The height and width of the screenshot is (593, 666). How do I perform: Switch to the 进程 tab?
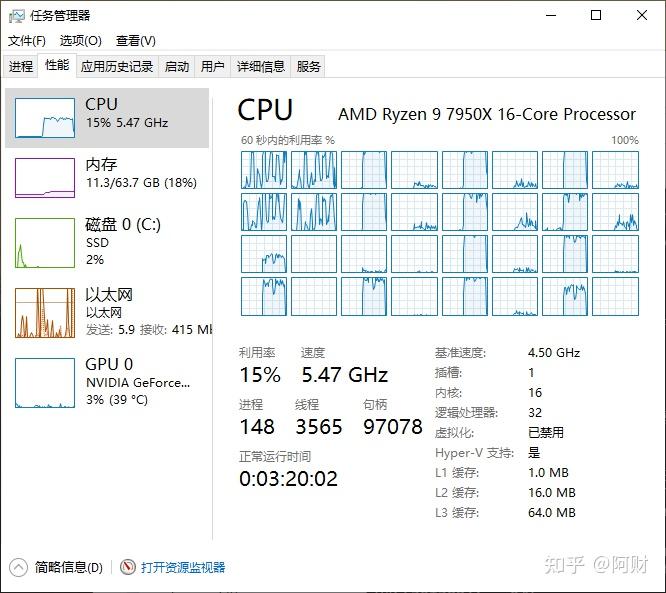tap(21, 66)
